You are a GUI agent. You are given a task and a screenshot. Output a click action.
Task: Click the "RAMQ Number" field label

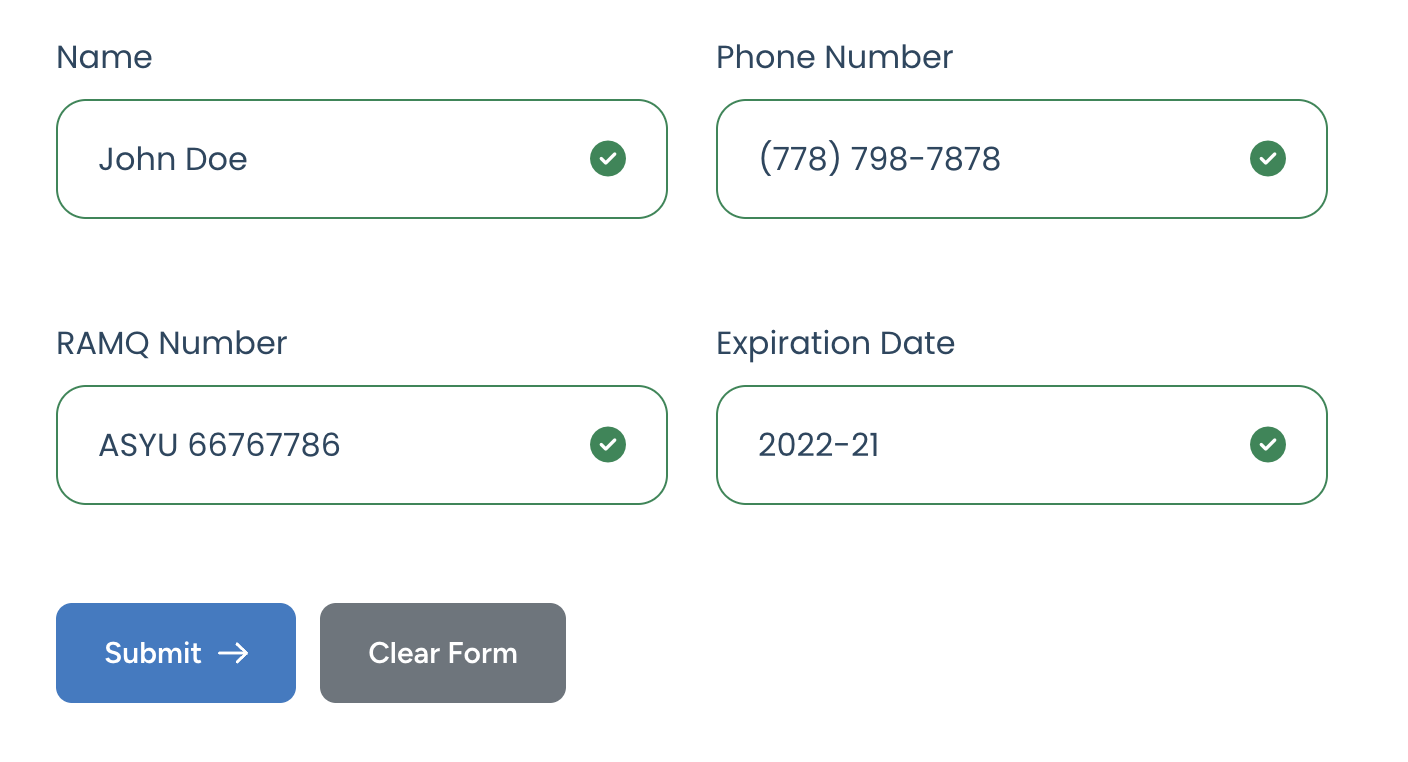click(x=171, y=343)
